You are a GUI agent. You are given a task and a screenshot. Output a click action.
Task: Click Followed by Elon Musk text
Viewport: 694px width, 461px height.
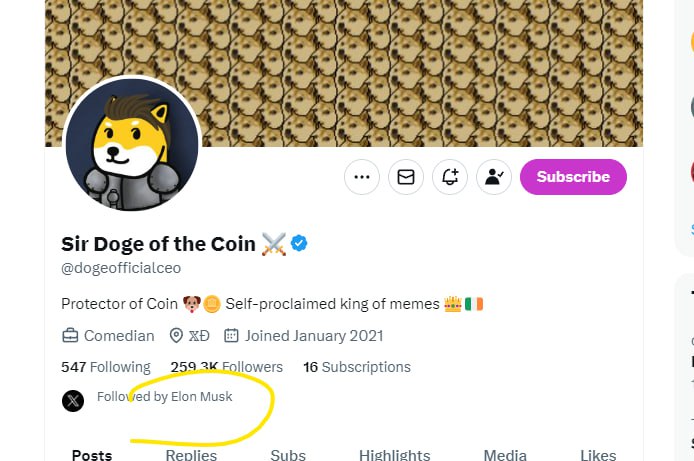164,397
